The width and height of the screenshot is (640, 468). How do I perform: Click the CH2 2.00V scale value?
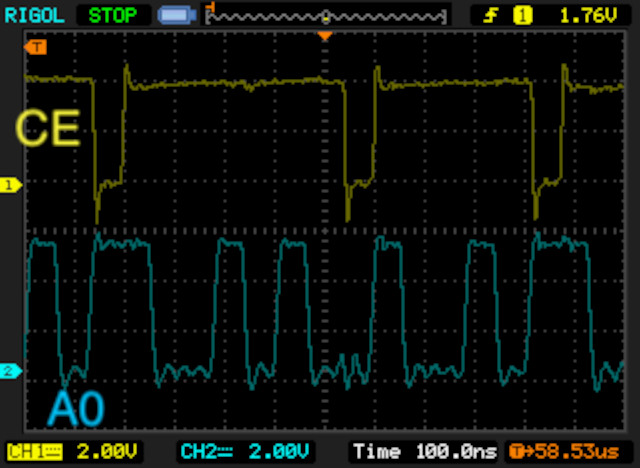click(279, 452)
